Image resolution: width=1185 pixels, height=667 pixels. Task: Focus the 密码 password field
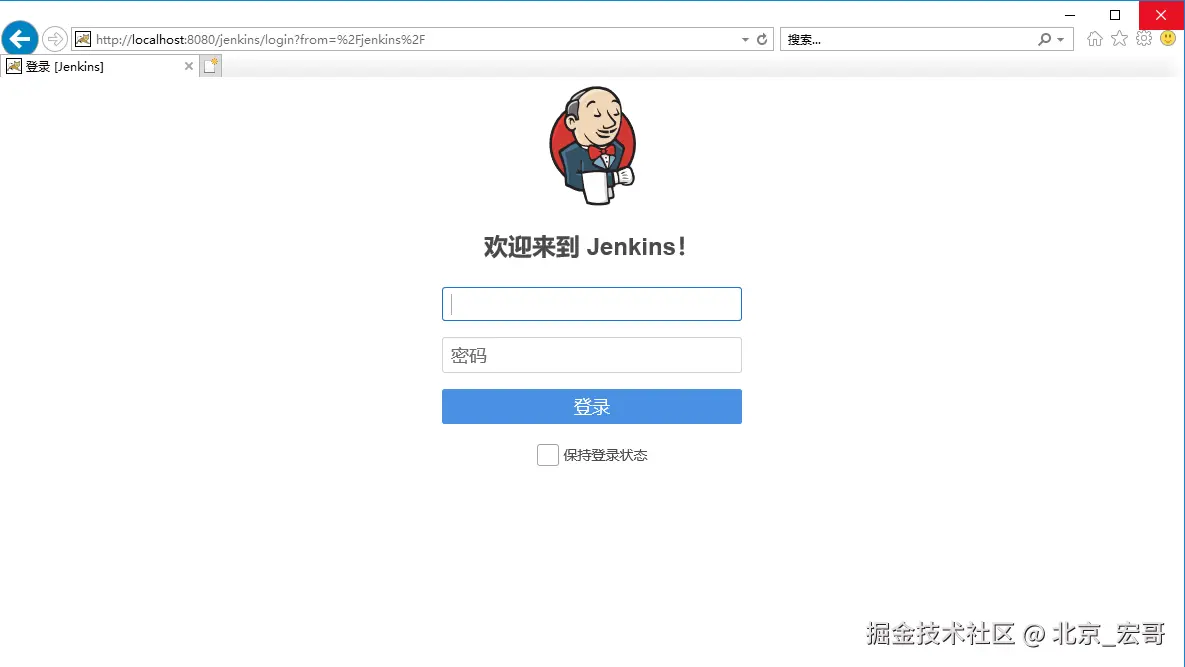point(592,355)
